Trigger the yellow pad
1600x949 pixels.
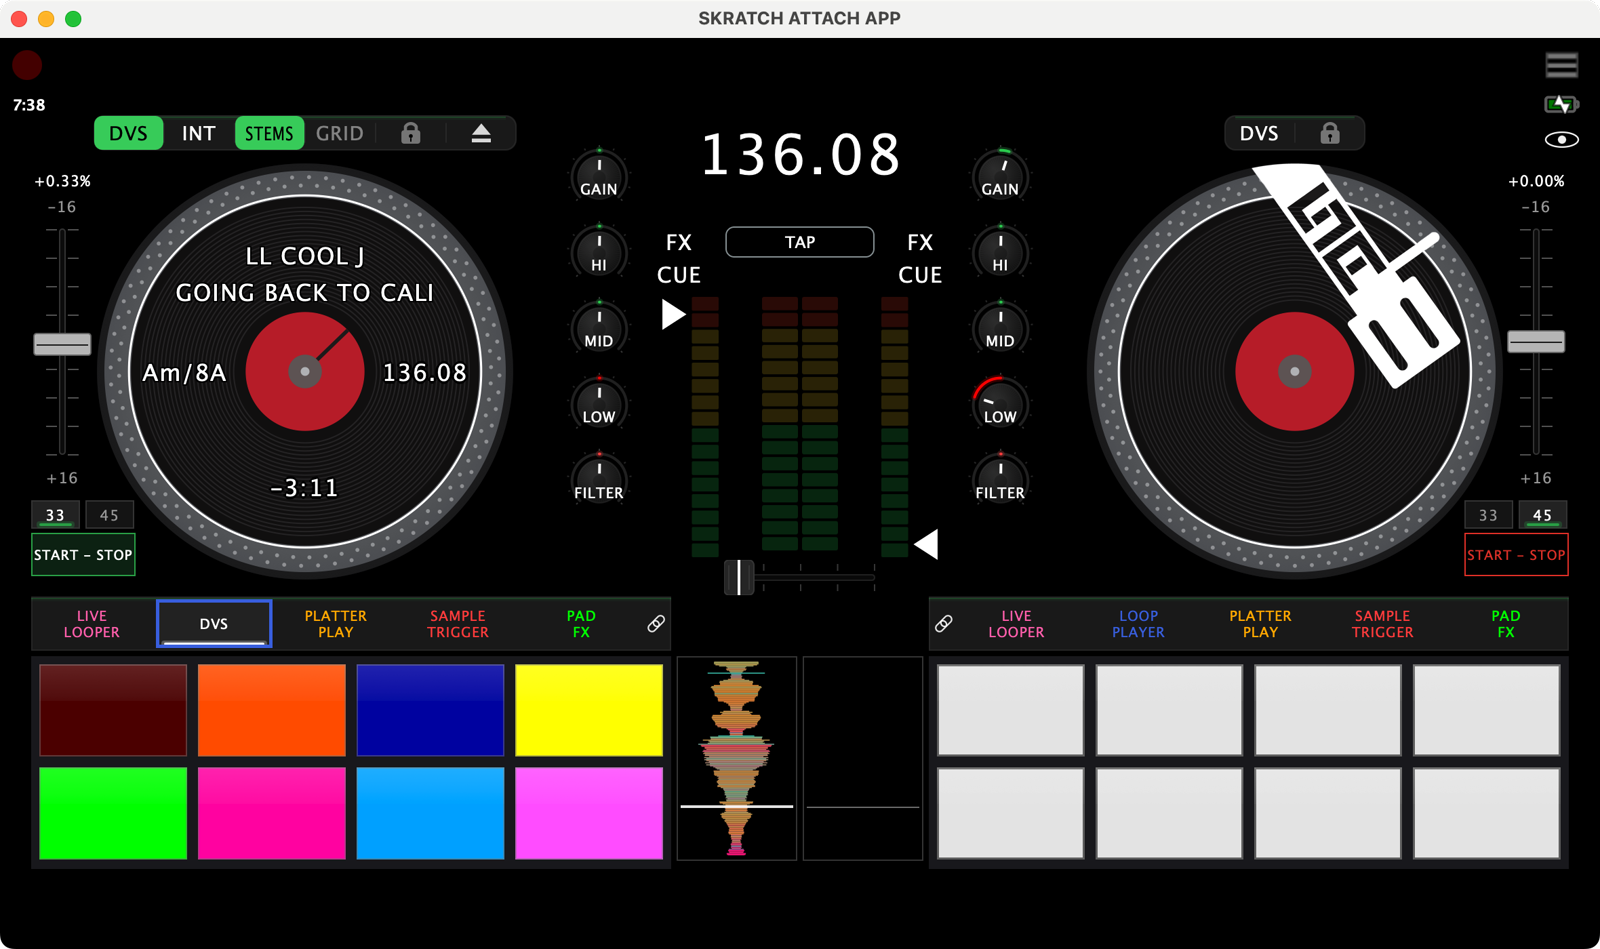pos(589,710)
